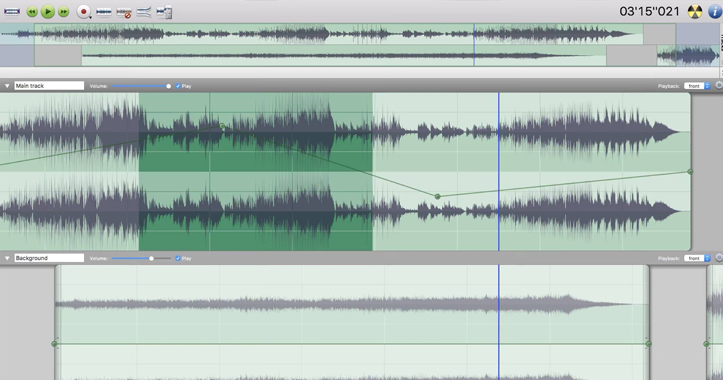Click the rewind button
Image resolution: width=723 pixels, height=380 pixels.
32,12
